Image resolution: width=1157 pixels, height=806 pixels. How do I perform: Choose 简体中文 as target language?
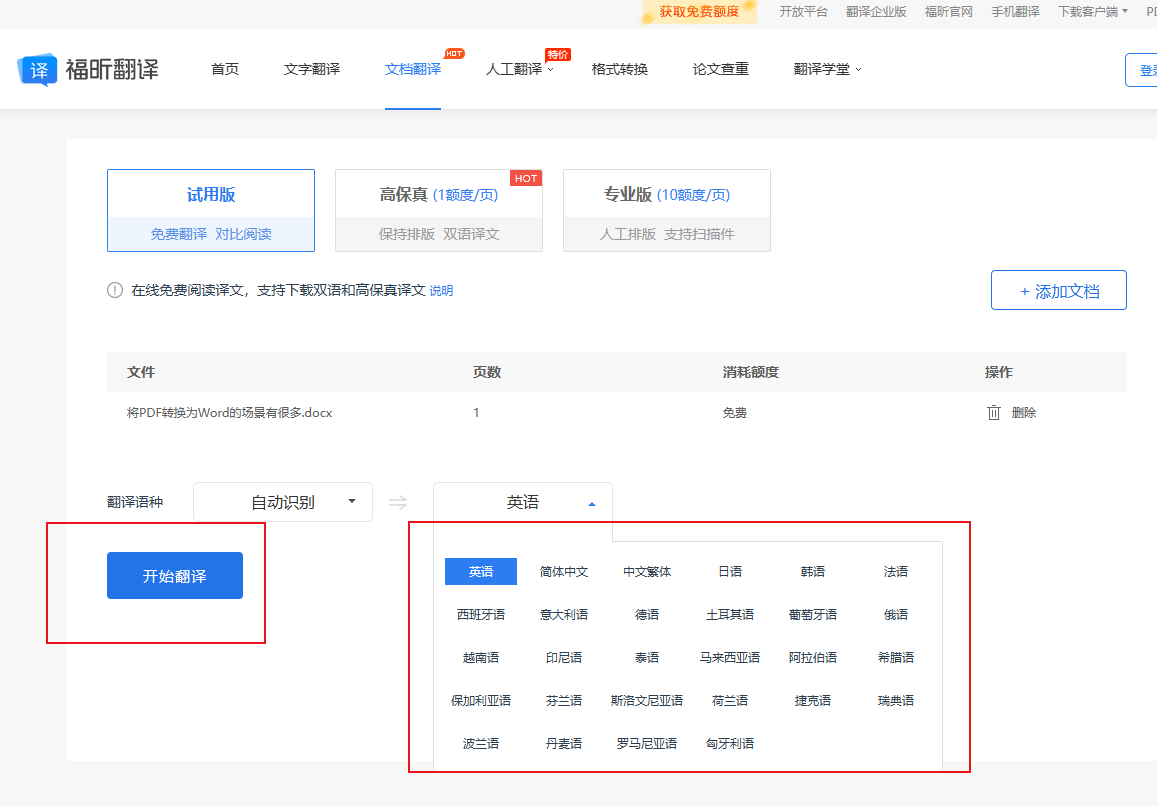564,571
